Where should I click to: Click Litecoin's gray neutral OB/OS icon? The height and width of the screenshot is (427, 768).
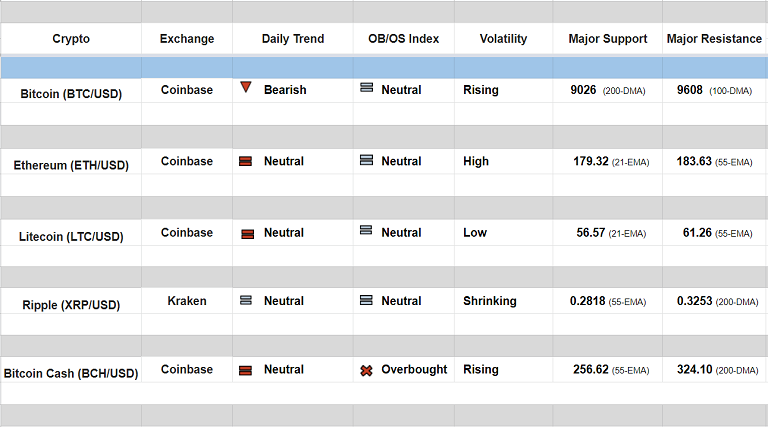[366, 231]
